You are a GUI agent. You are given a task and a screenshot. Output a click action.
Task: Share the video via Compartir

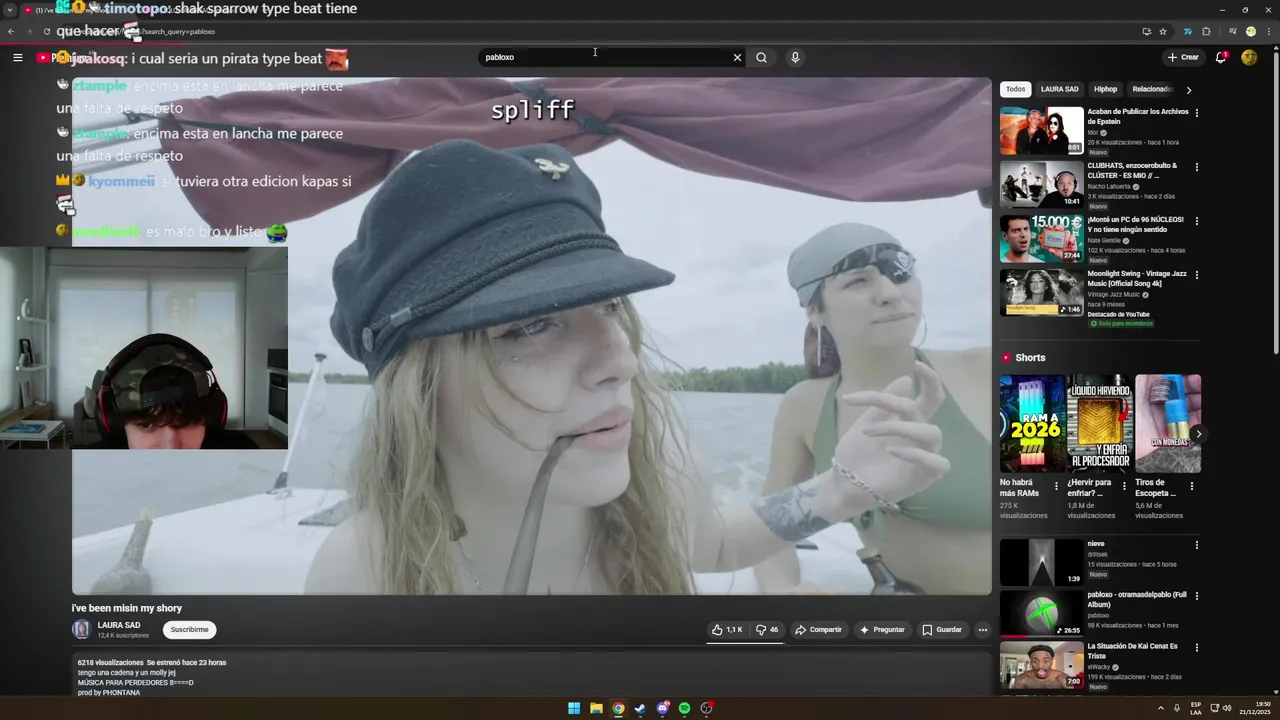(x=818, y=630)
